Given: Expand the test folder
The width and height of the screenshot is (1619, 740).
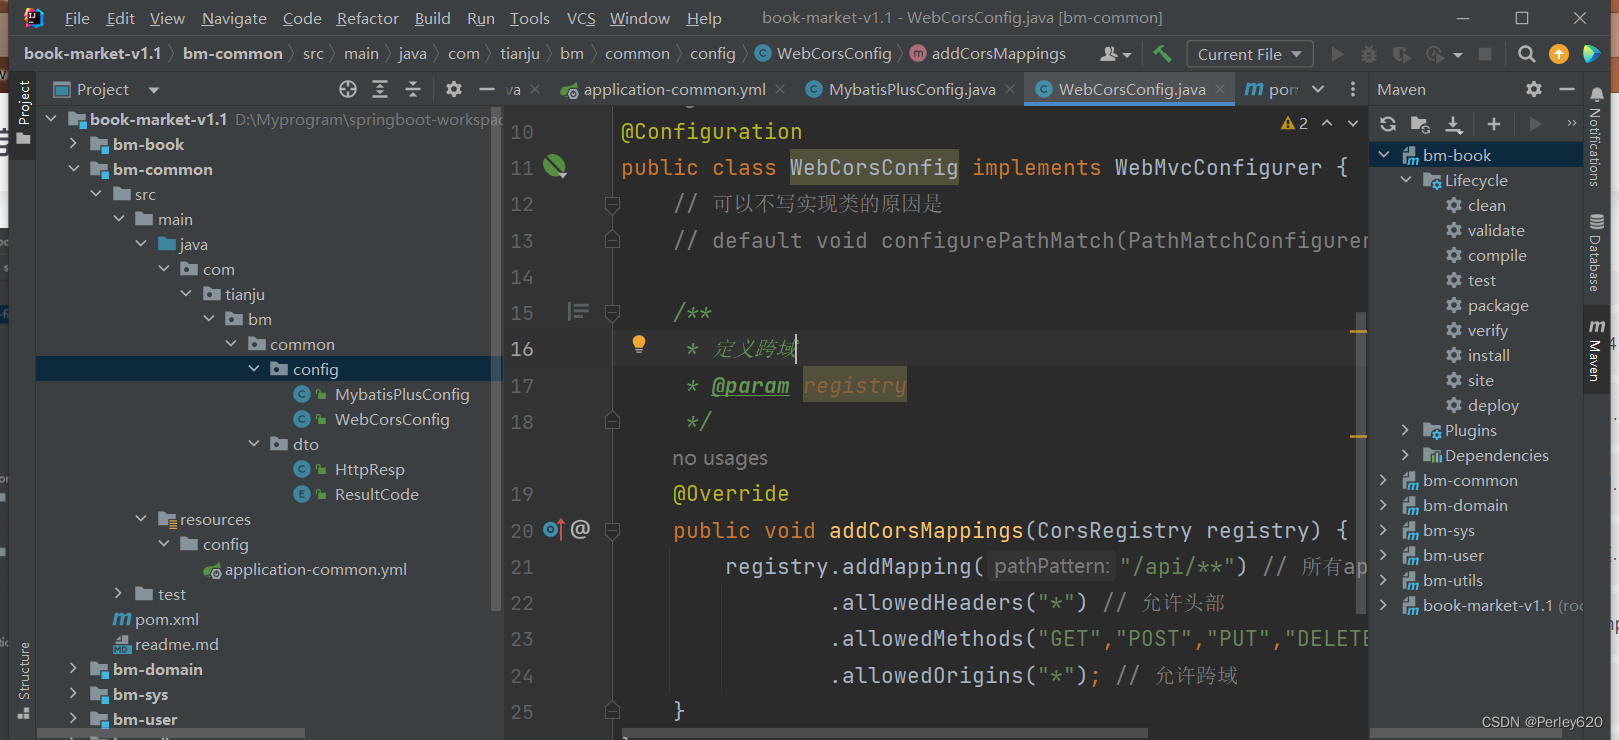Looking at the screenshot, I should [118, 594].
